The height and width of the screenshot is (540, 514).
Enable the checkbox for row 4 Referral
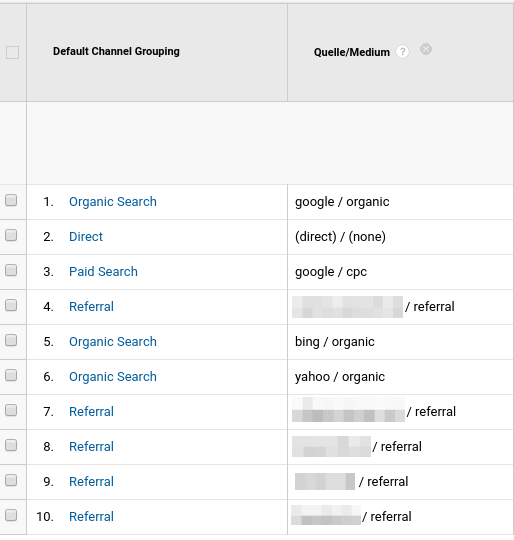[x=11, y=305]
